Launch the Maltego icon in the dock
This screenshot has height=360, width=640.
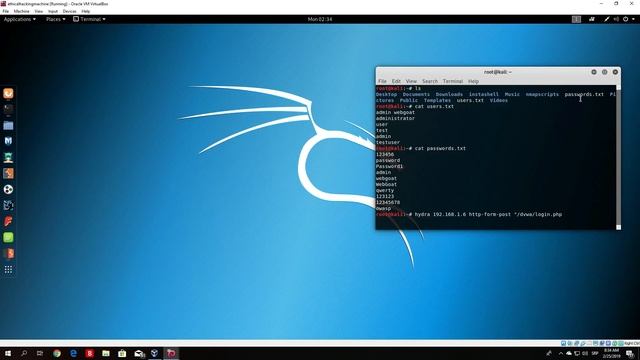(x=8, y=205)
